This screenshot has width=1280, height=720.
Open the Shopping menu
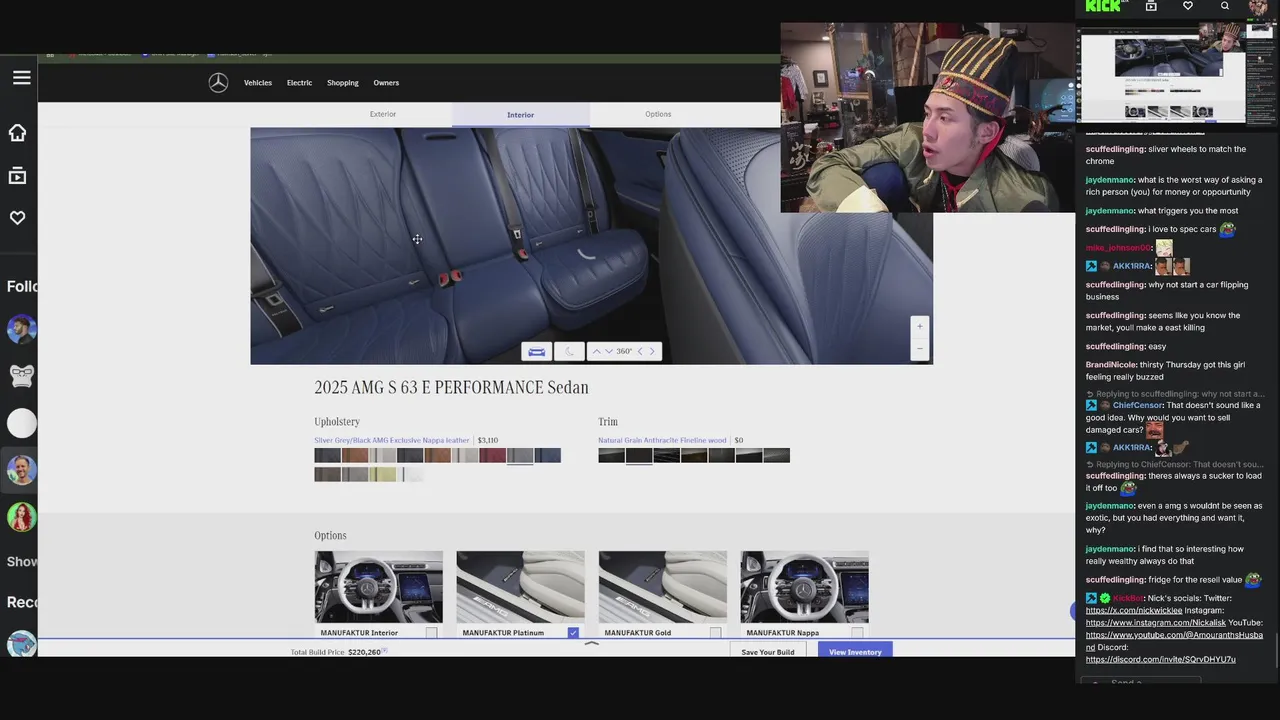[x=342, y=83]
